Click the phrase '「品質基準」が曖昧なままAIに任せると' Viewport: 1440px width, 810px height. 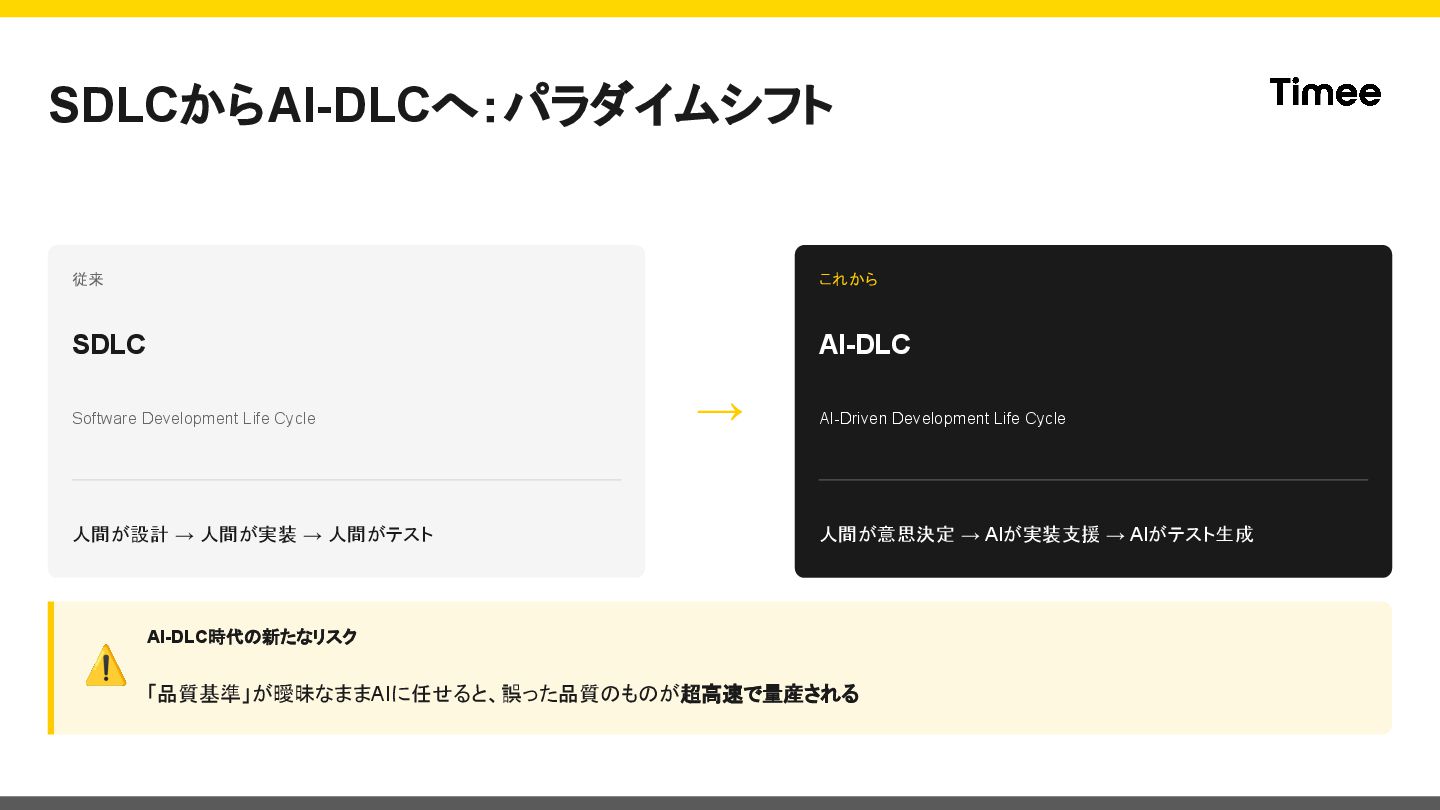click(x=316, y=693)
